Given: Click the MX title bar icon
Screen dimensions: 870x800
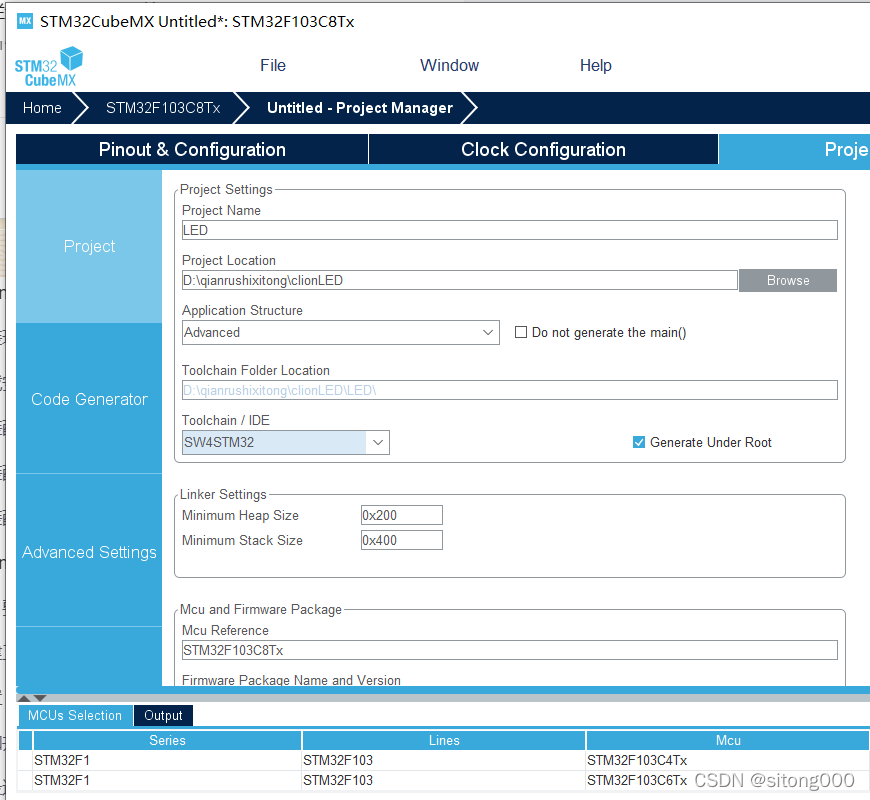Looking at the screenshot, I should tap(25, 22).
